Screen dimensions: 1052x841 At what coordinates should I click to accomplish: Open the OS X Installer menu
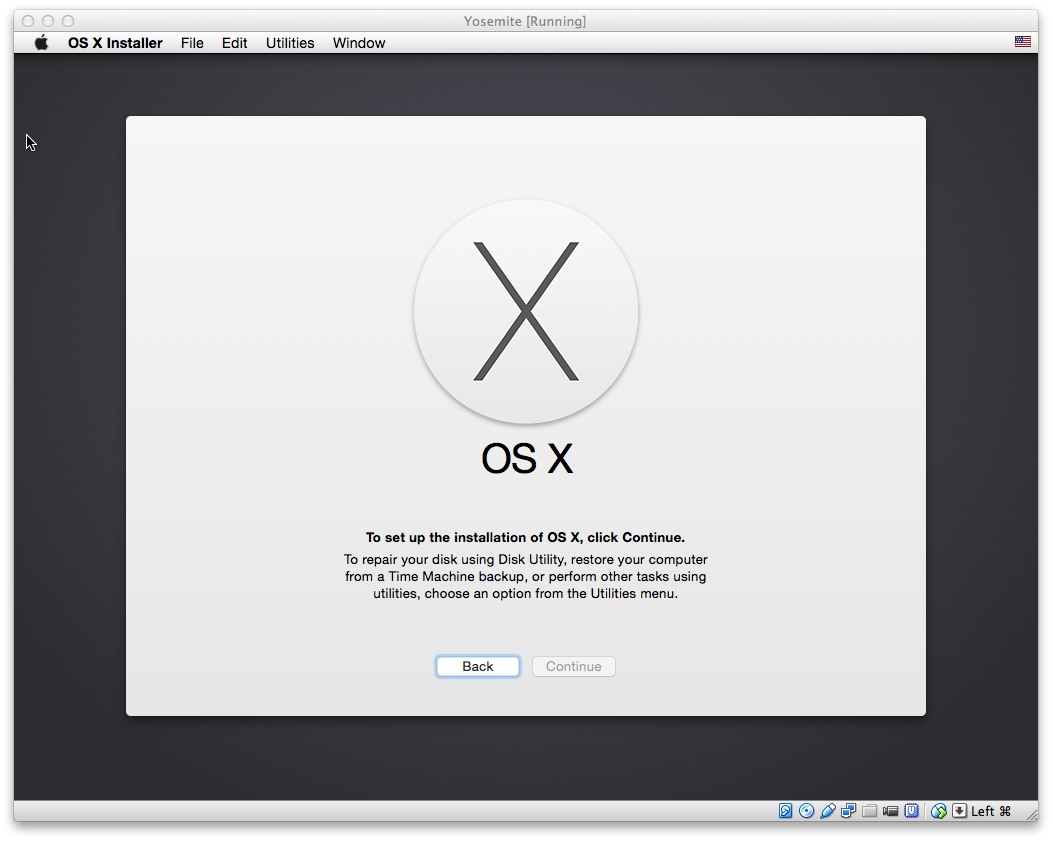tap(115, 43)
